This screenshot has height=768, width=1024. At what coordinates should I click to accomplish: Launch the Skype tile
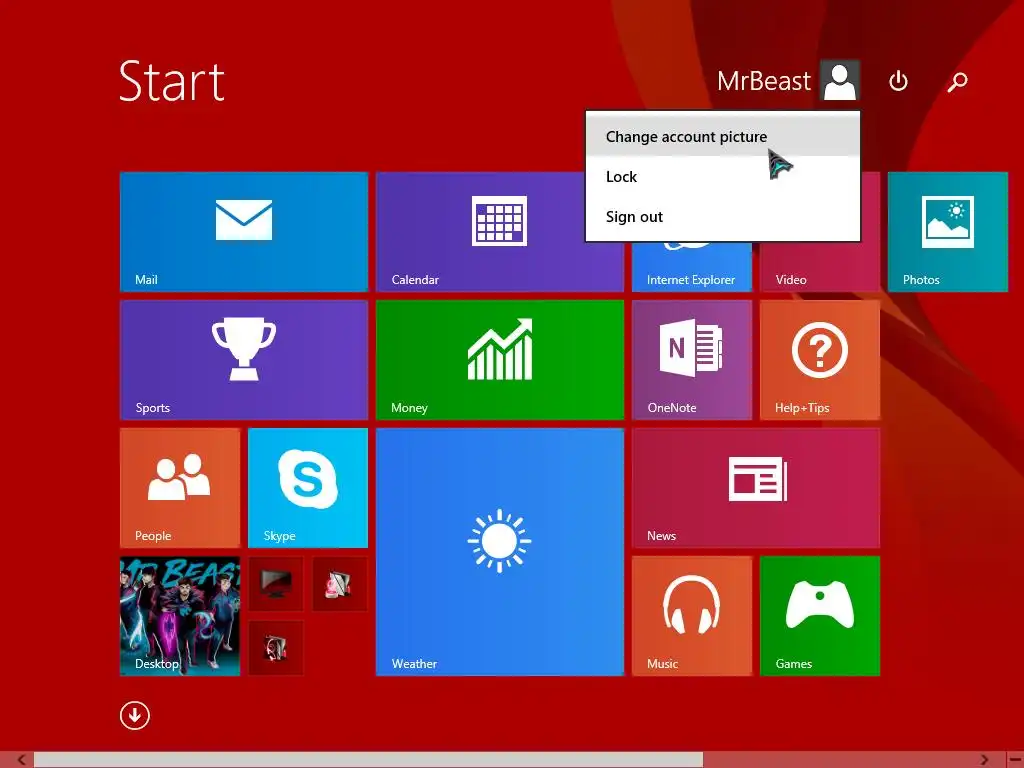pos(308,488)
